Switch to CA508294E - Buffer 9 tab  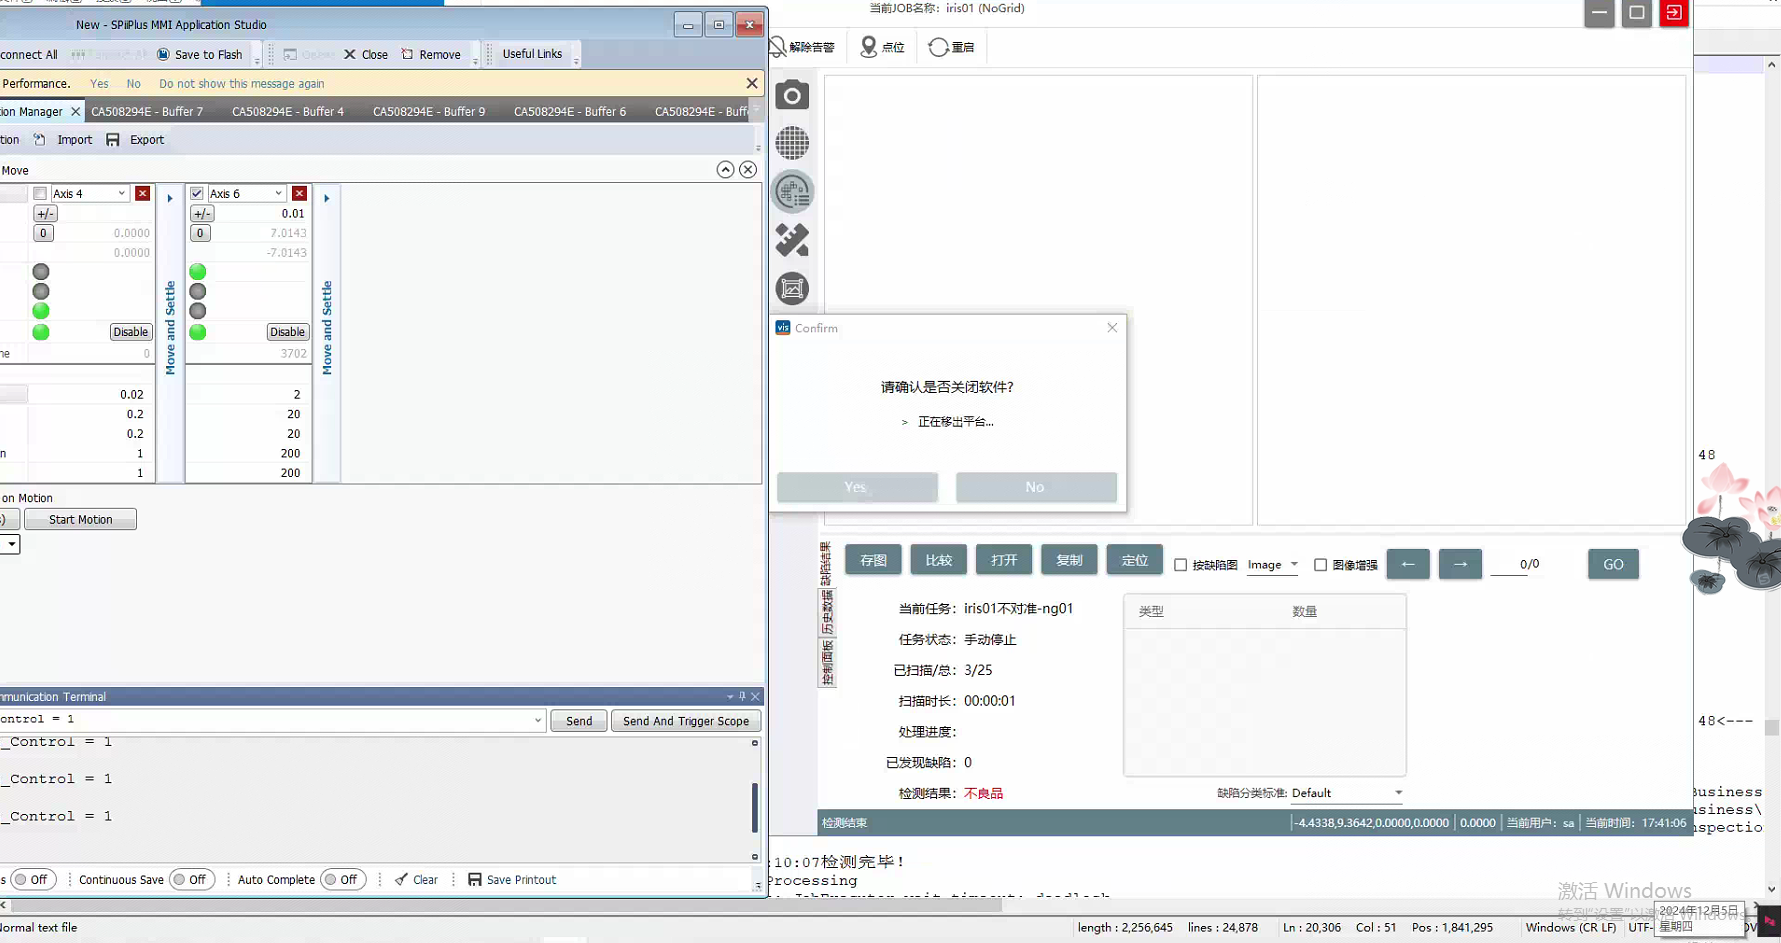tap(429, 112)
